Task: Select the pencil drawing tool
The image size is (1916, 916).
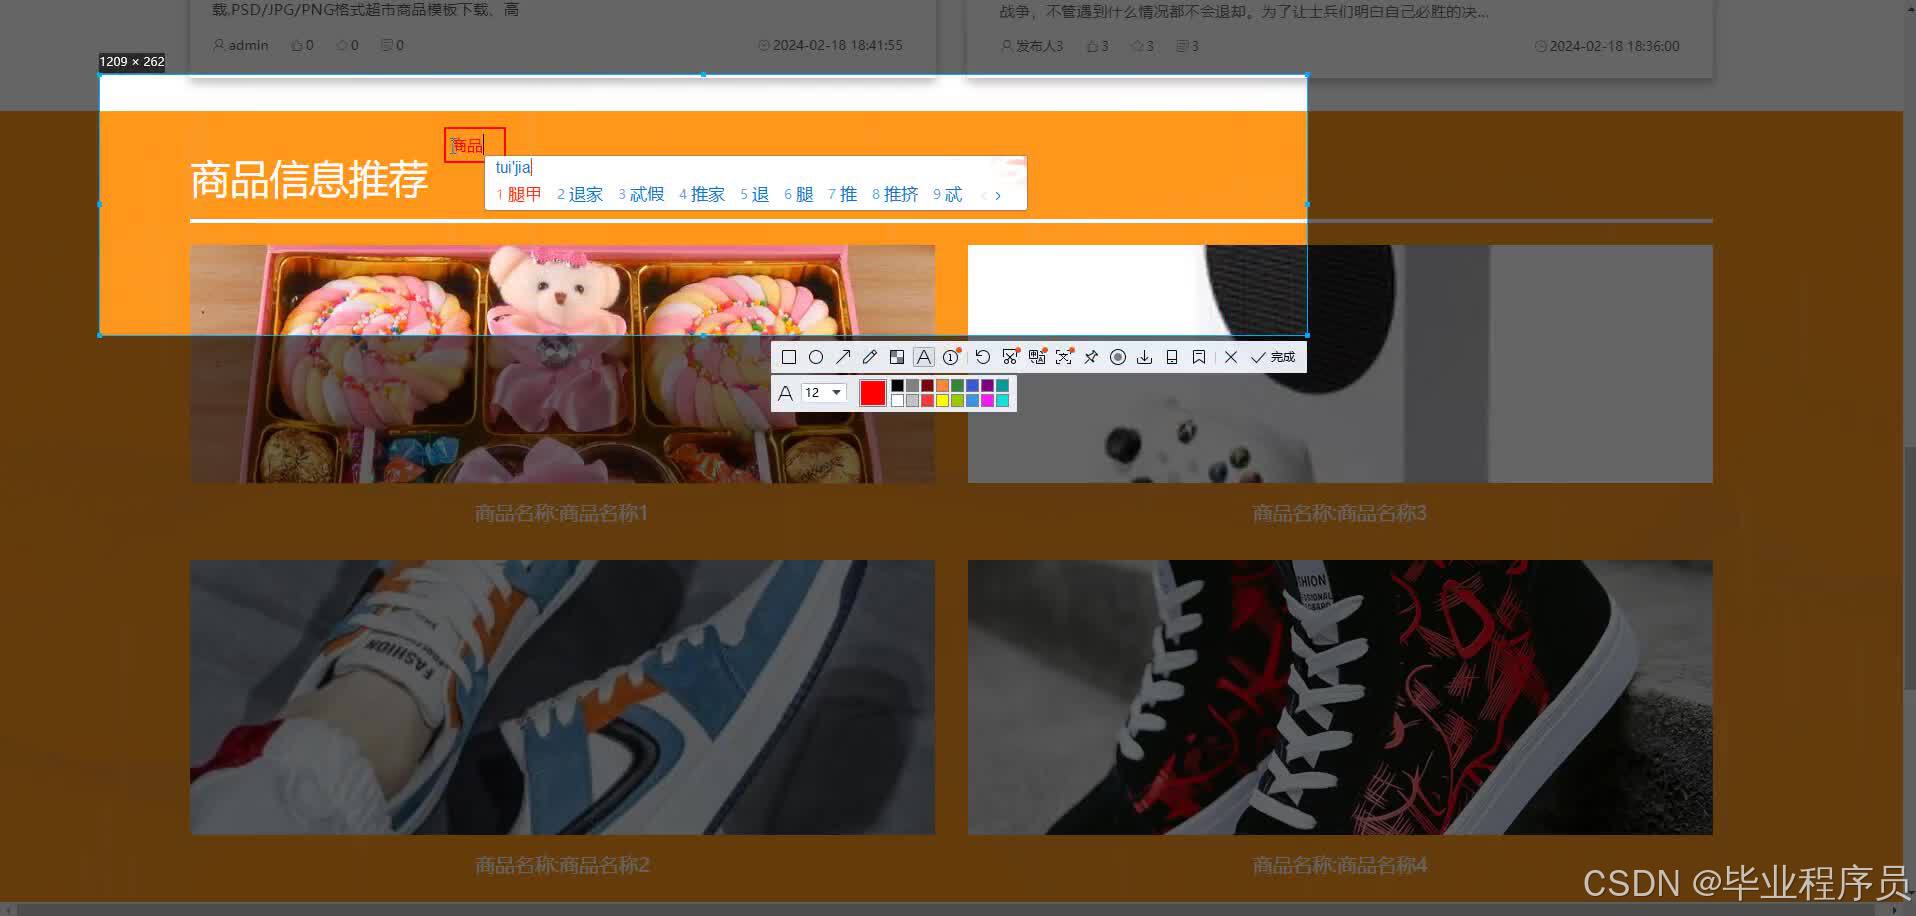Action: coord(870,357)
